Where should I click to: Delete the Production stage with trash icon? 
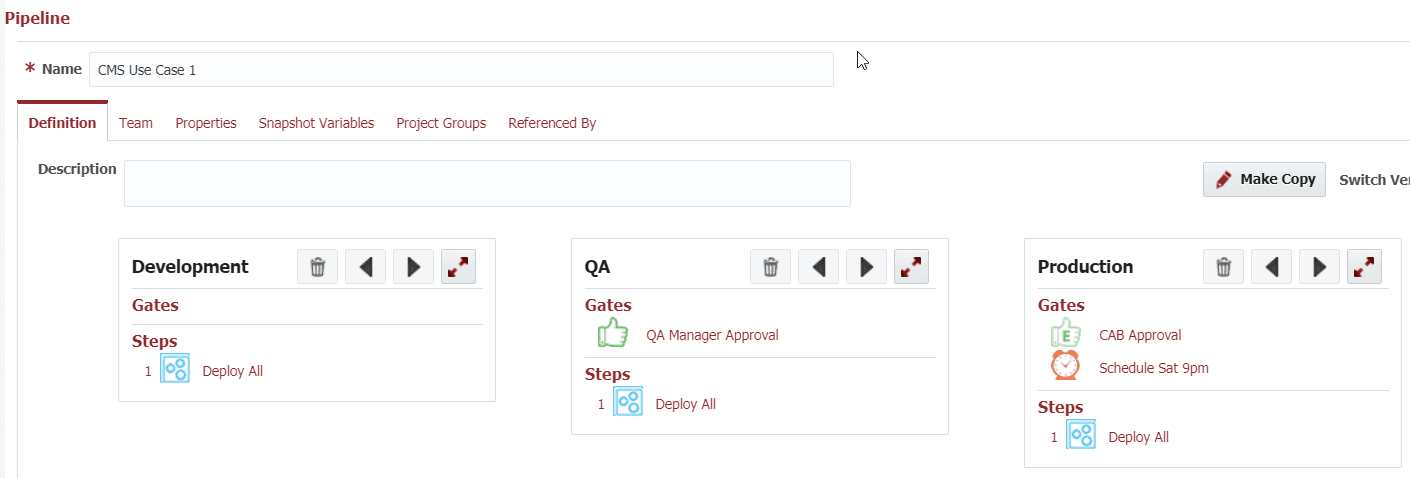(x=1224, y=267)
